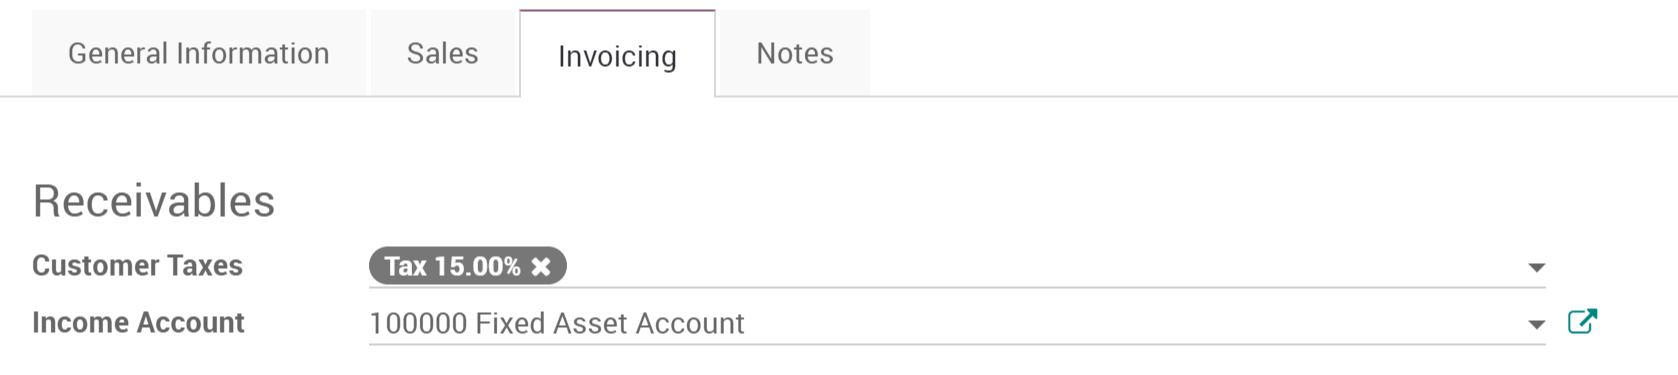
Task: Expand the Customer Taxes dropdown arrow
Action: pos(1536,267)
